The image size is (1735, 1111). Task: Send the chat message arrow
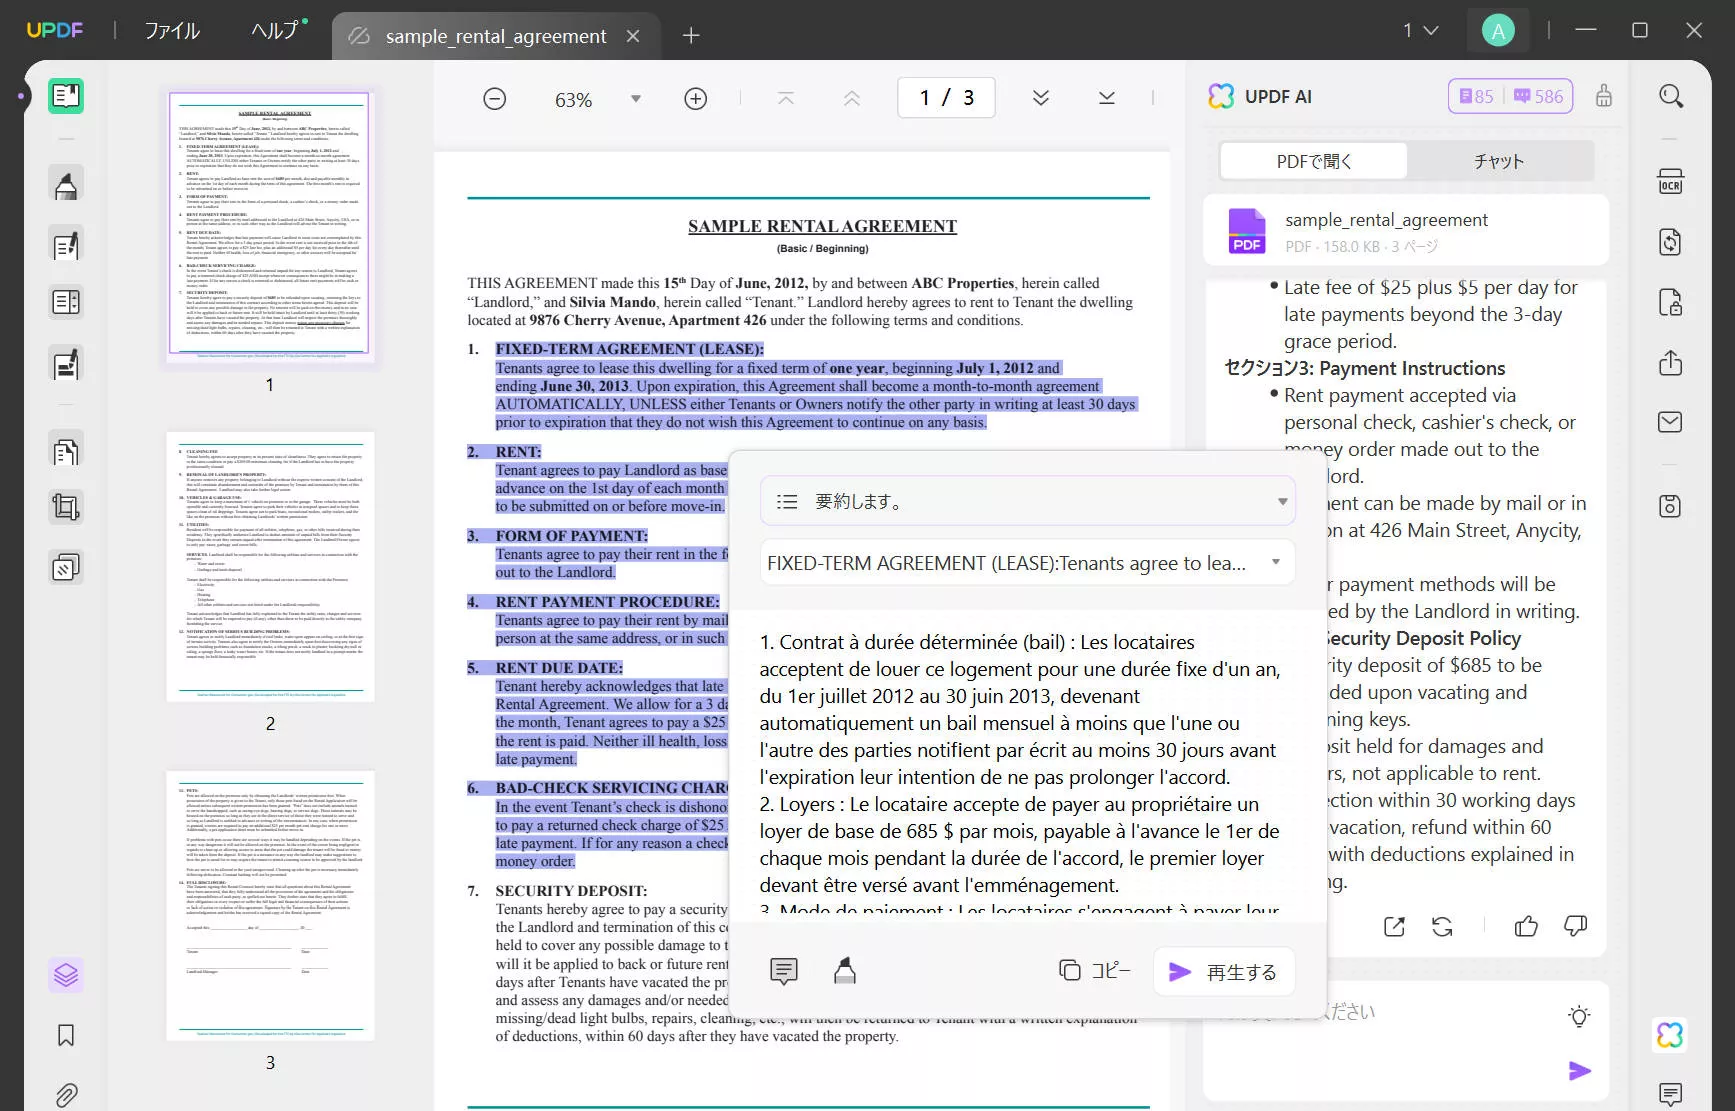(1580, 1071)
